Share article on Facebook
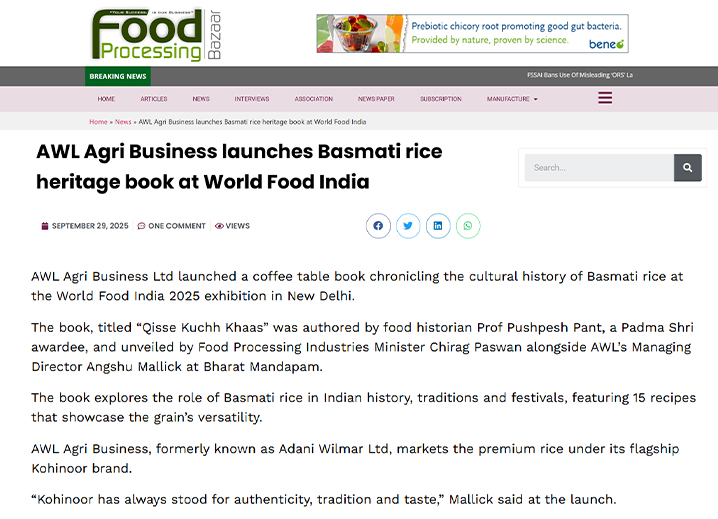The image size is (718, 519). pos(378,226)
